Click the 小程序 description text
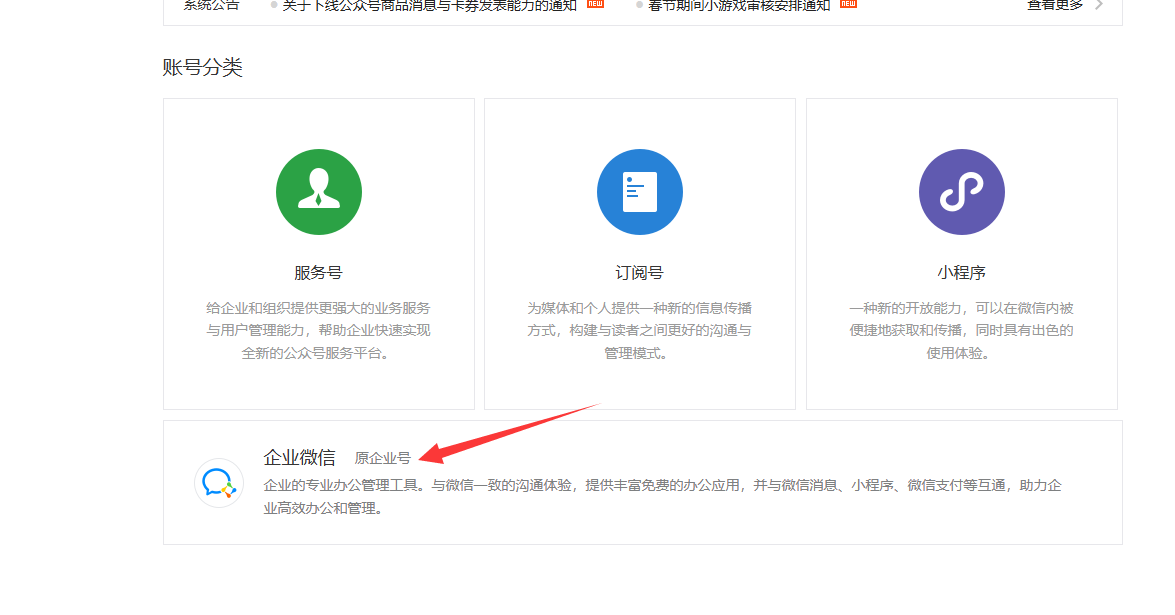1175x615 pixels. 961,330
